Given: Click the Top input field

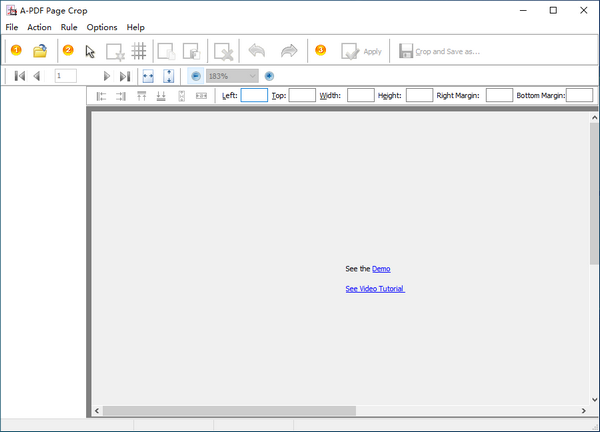Looking at the screenshot, I should click(302, 95).
